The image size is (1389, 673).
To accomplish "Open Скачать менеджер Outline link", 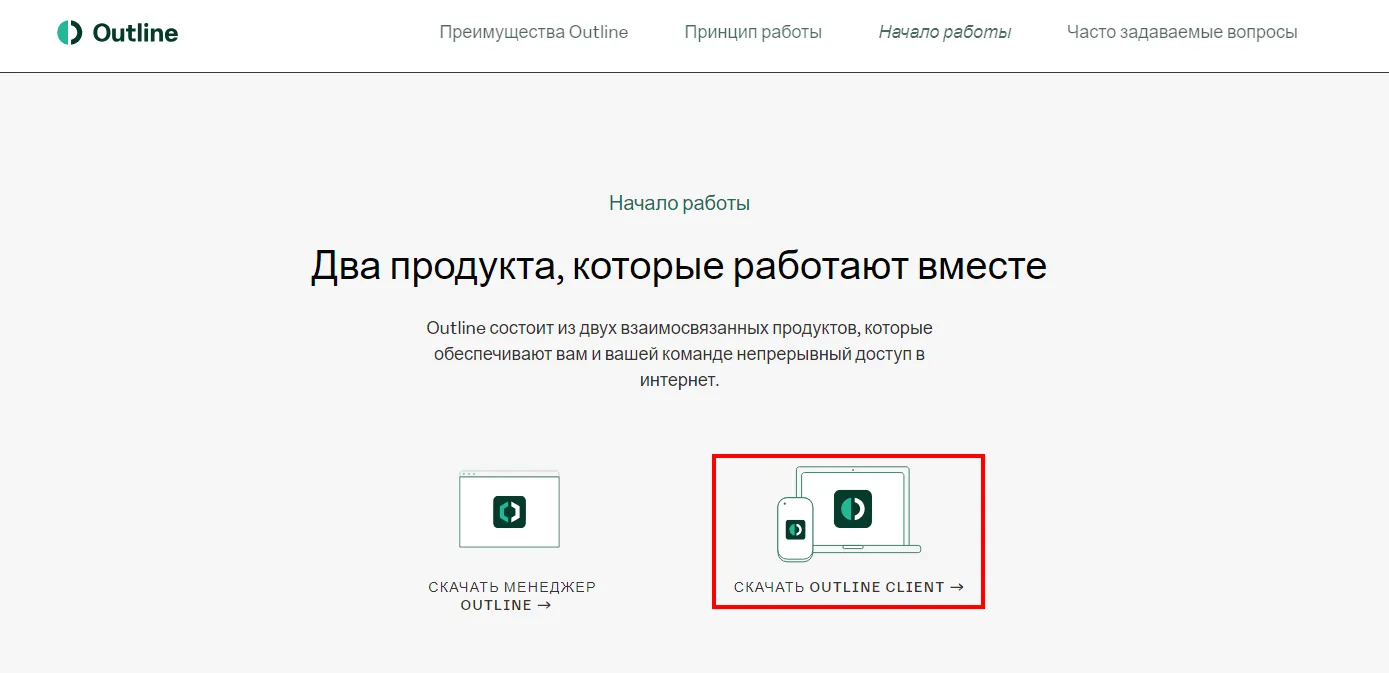I will 512,596.
